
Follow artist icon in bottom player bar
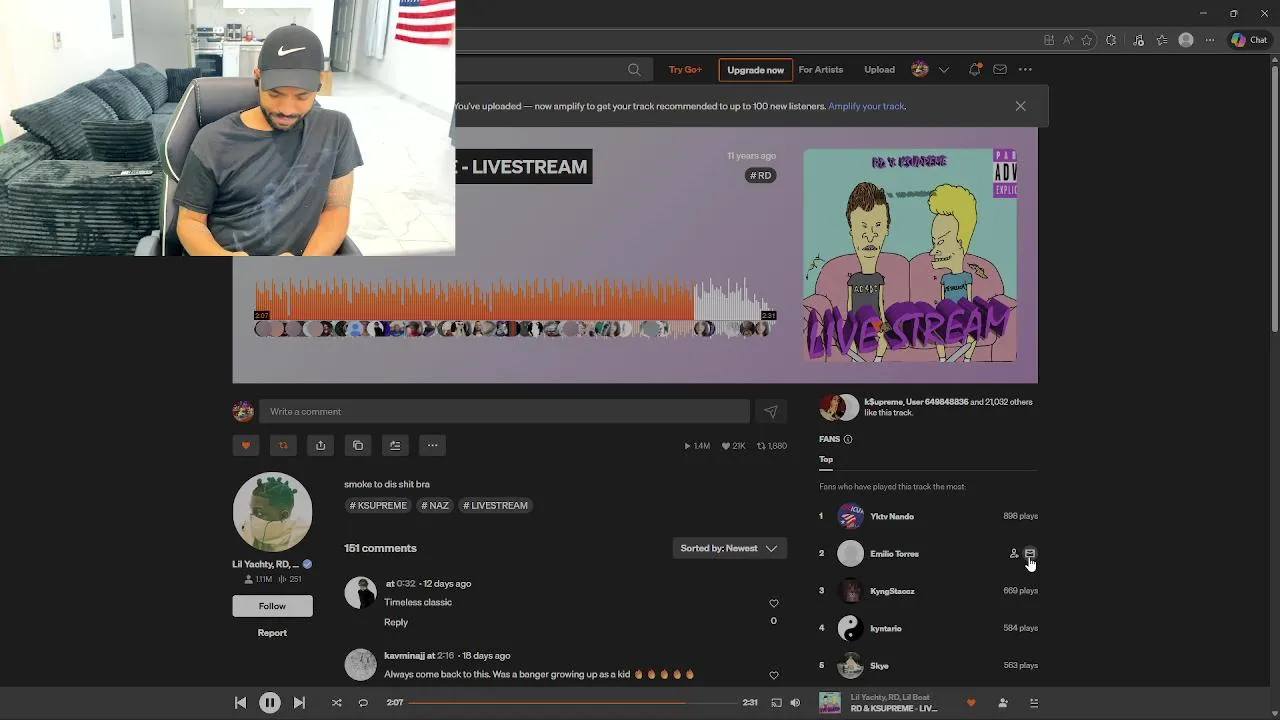[1003, 703]
